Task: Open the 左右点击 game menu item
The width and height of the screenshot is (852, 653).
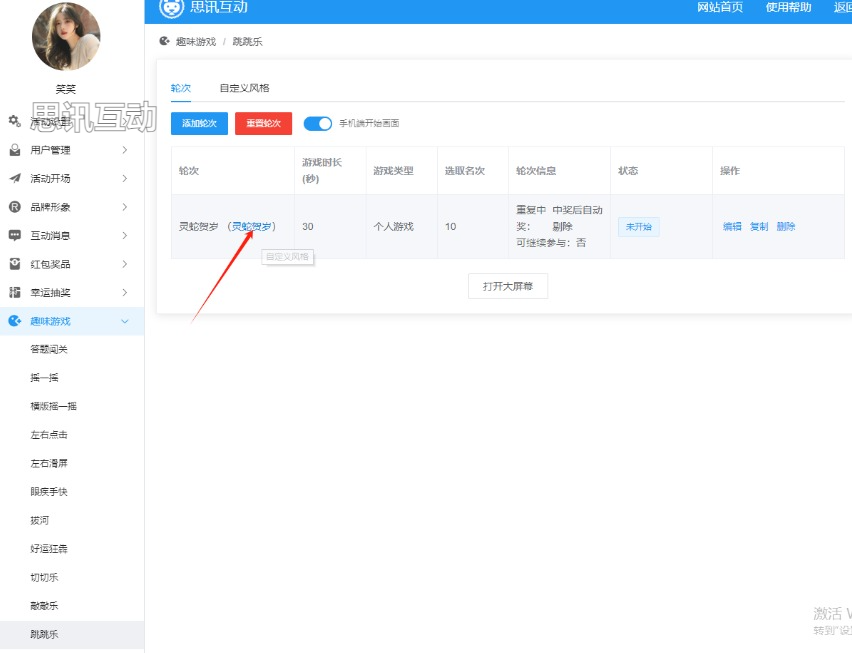Action: 49,435
